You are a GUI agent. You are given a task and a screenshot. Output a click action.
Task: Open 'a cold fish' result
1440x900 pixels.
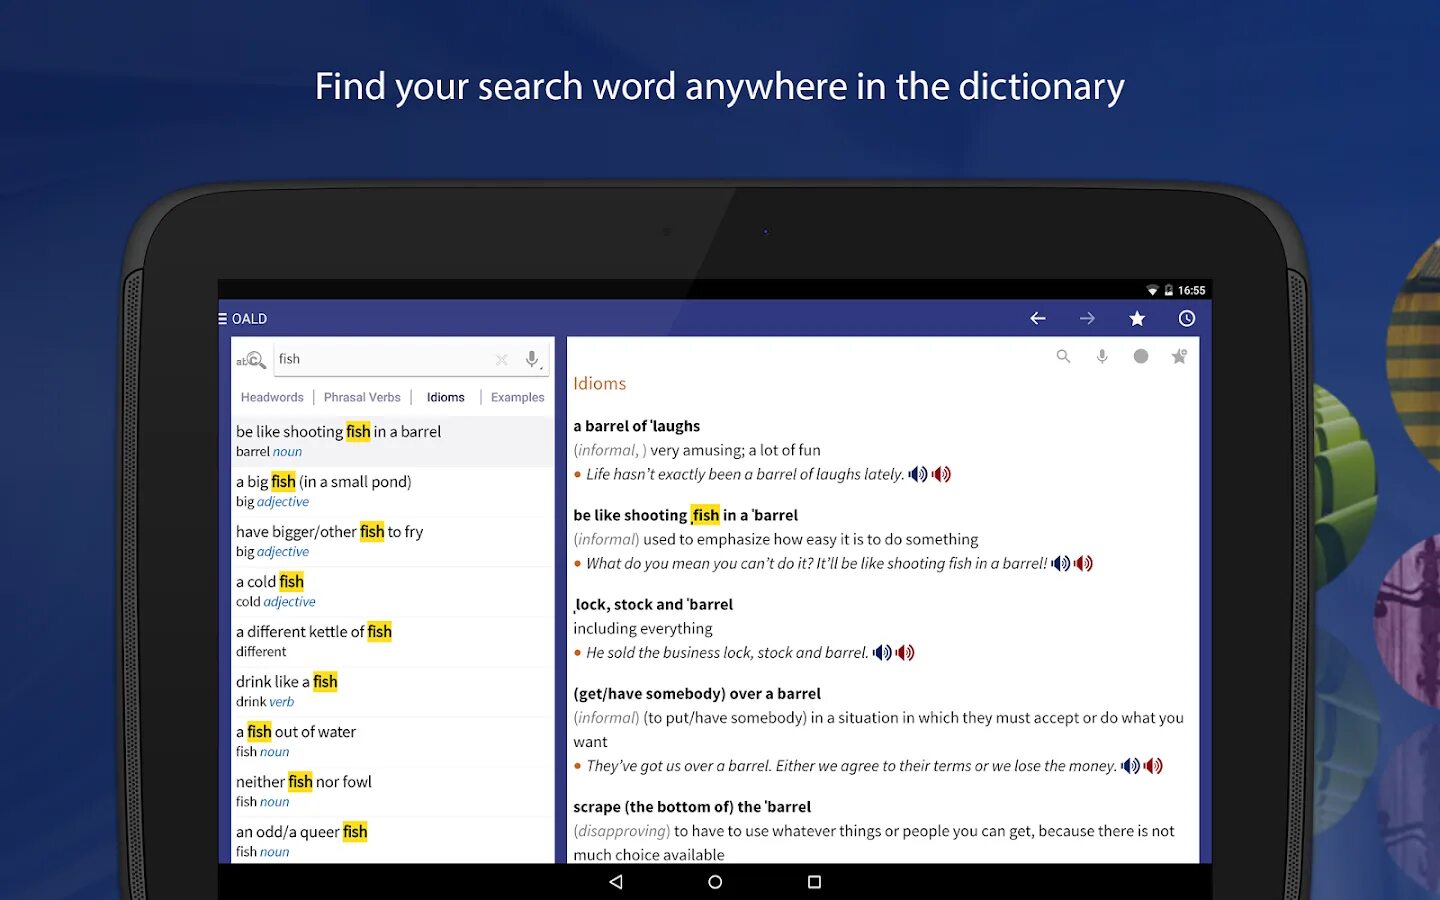(x=392, y=591)
